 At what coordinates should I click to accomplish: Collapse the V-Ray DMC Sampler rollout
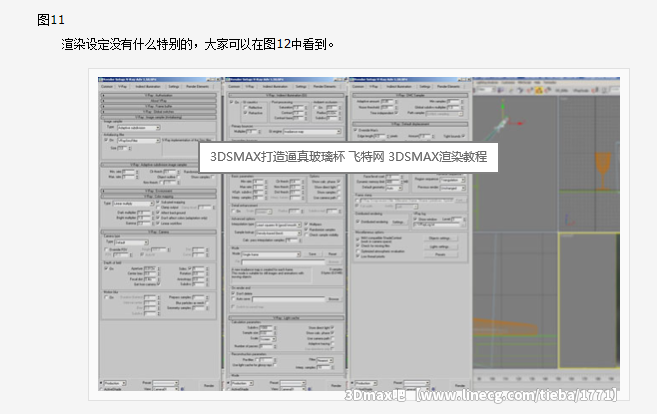410,96
